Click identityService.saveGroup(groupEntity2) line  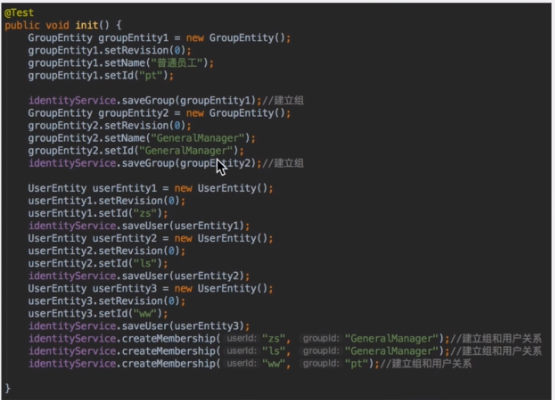tap(166, 163)
